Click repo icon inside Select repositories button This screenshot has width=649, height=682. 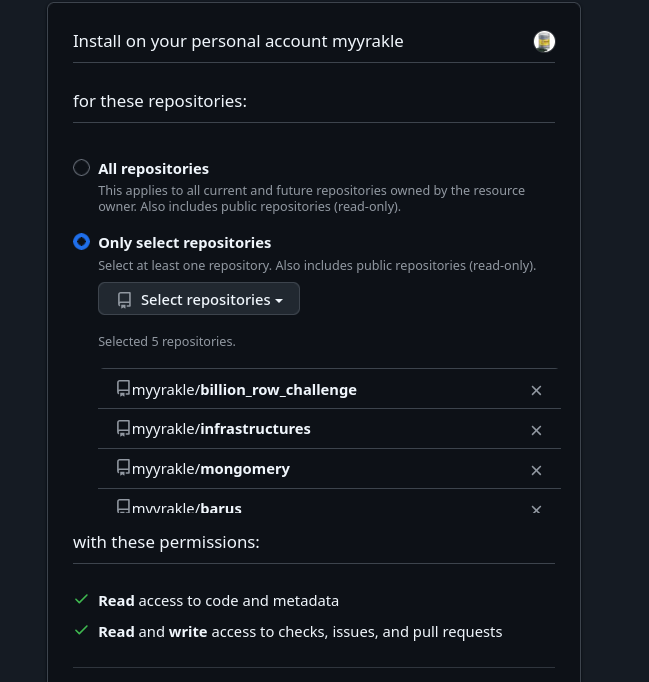pyautogui.click(x=124, y=300)
